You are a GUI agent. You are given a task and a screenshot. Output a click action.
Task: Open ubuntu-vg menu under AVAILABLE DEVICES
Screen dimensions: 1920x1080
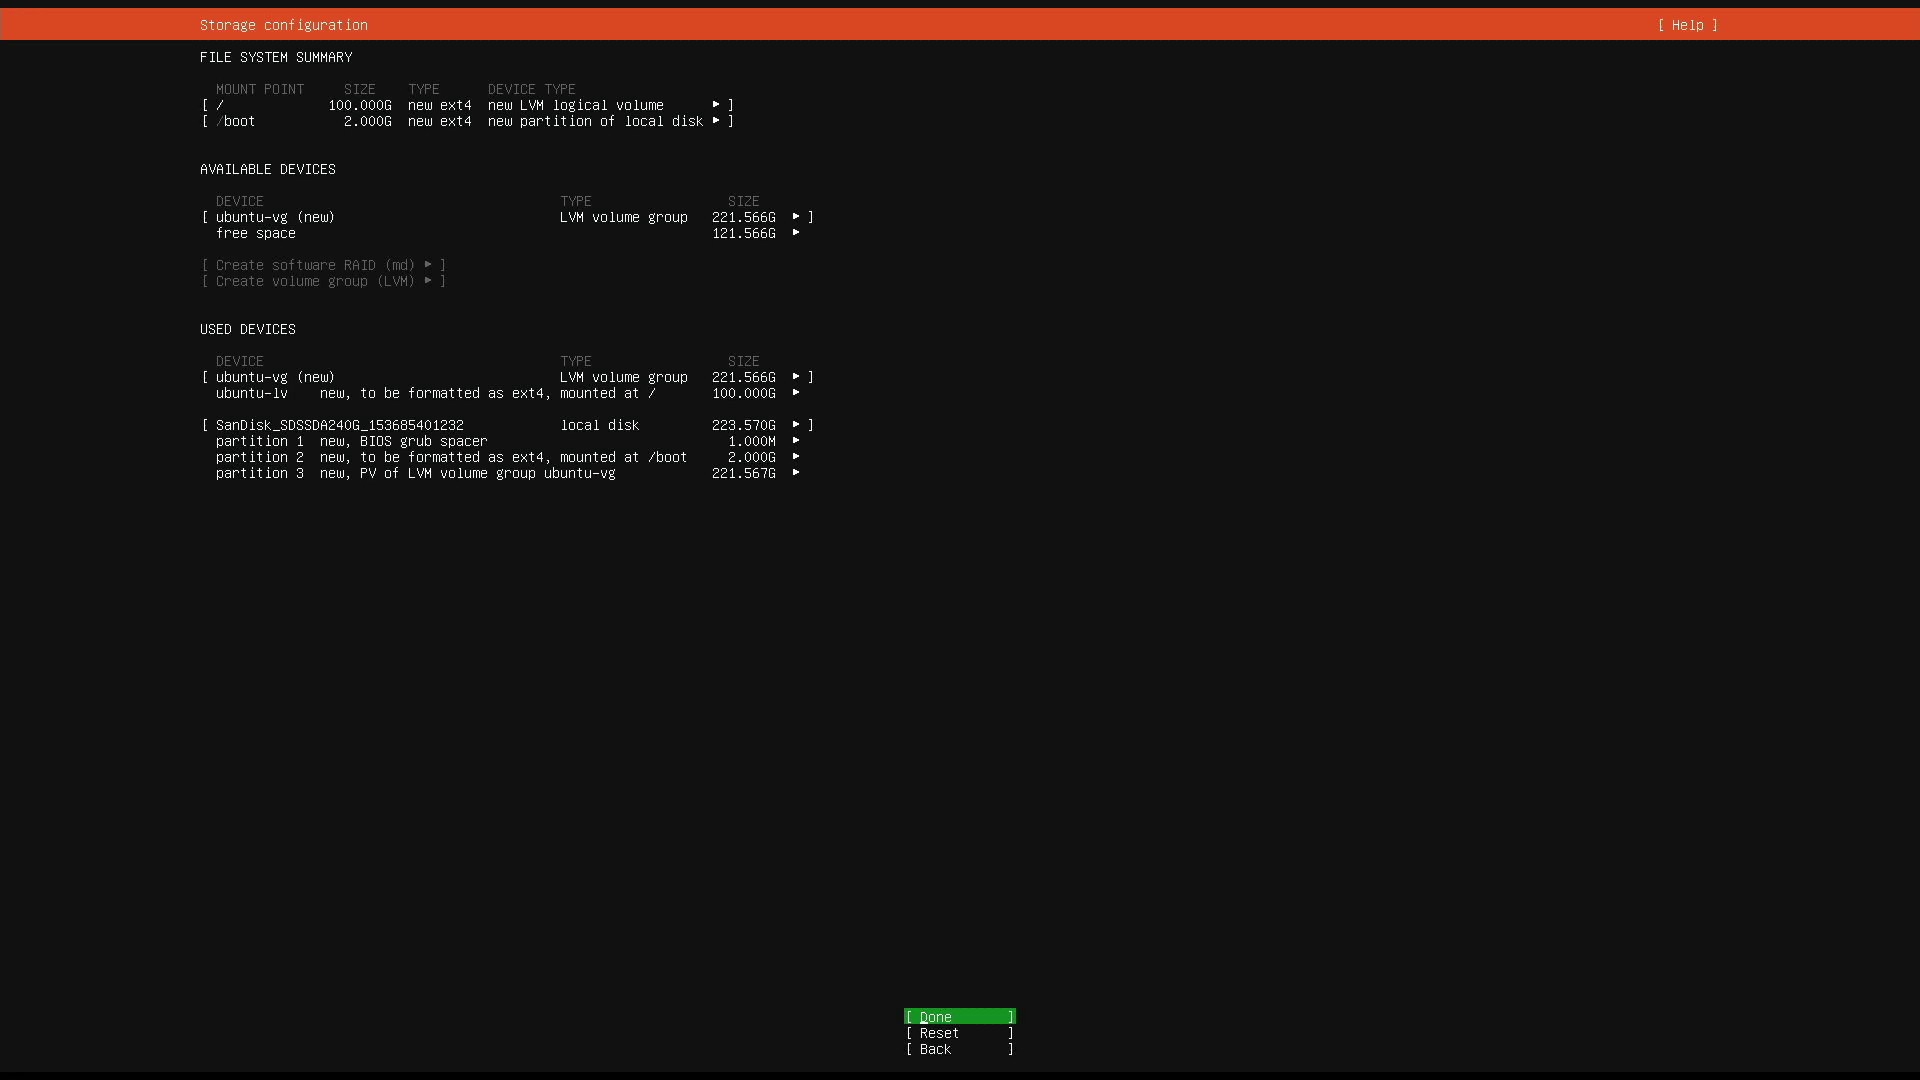tap(275, 217)
